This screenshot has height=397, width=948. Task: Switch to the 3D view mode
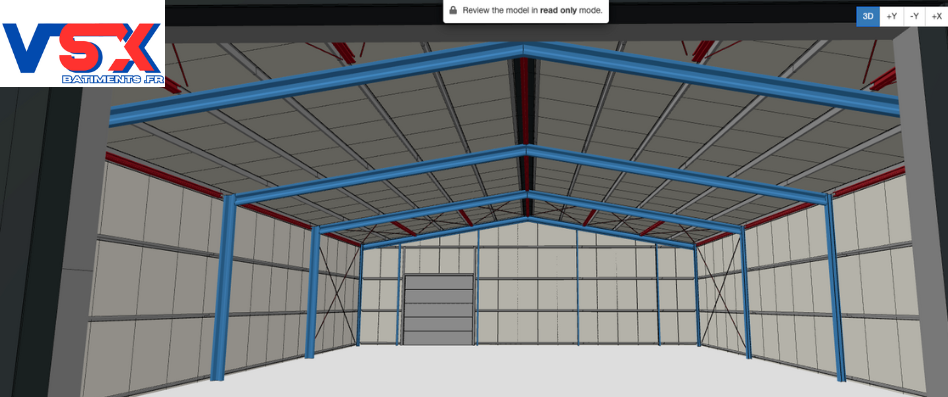[x=868, y=17]
